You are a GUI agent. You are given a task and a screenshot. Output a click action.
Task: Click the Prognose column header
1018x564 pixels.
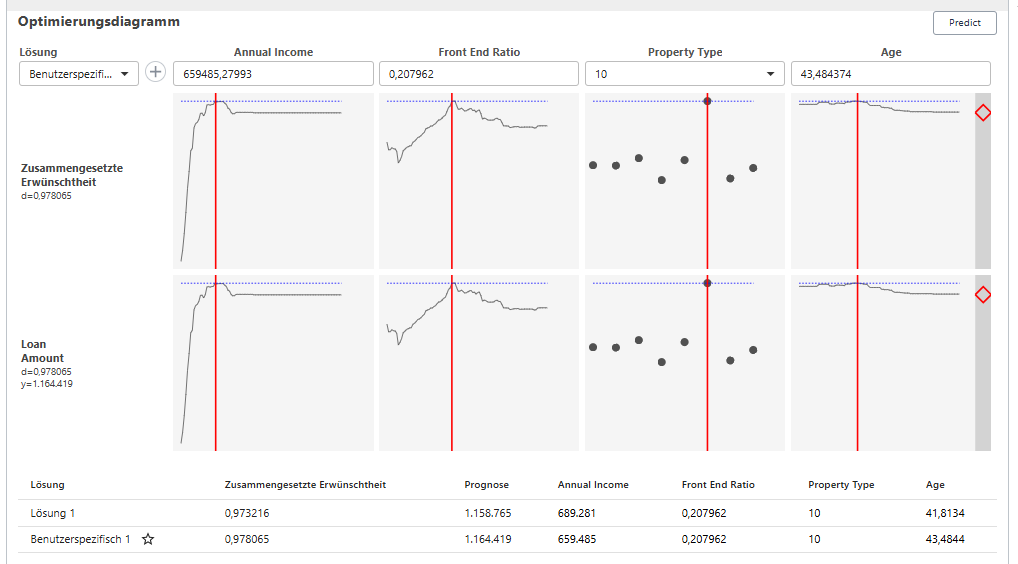coord(487,485)
